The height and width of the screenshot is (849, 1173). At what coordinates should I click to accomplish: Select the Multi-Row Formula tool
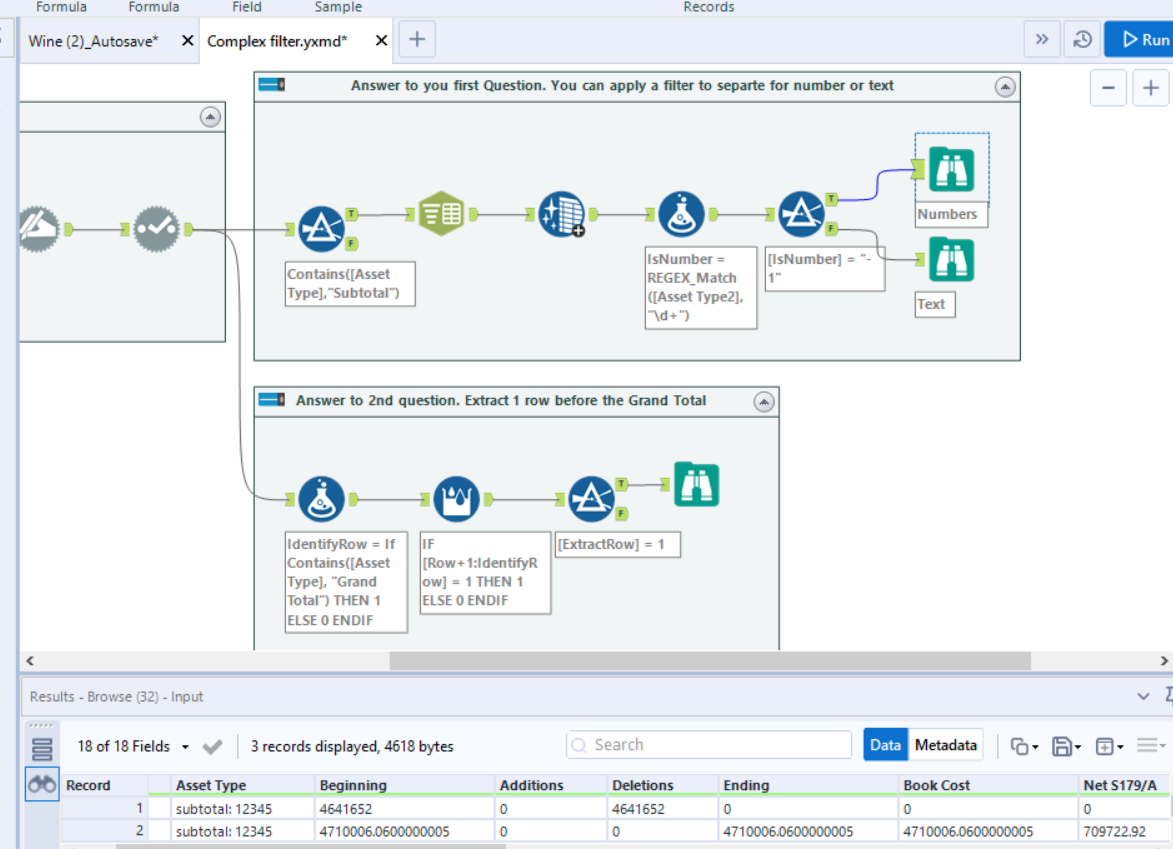[x=455, y=497]
